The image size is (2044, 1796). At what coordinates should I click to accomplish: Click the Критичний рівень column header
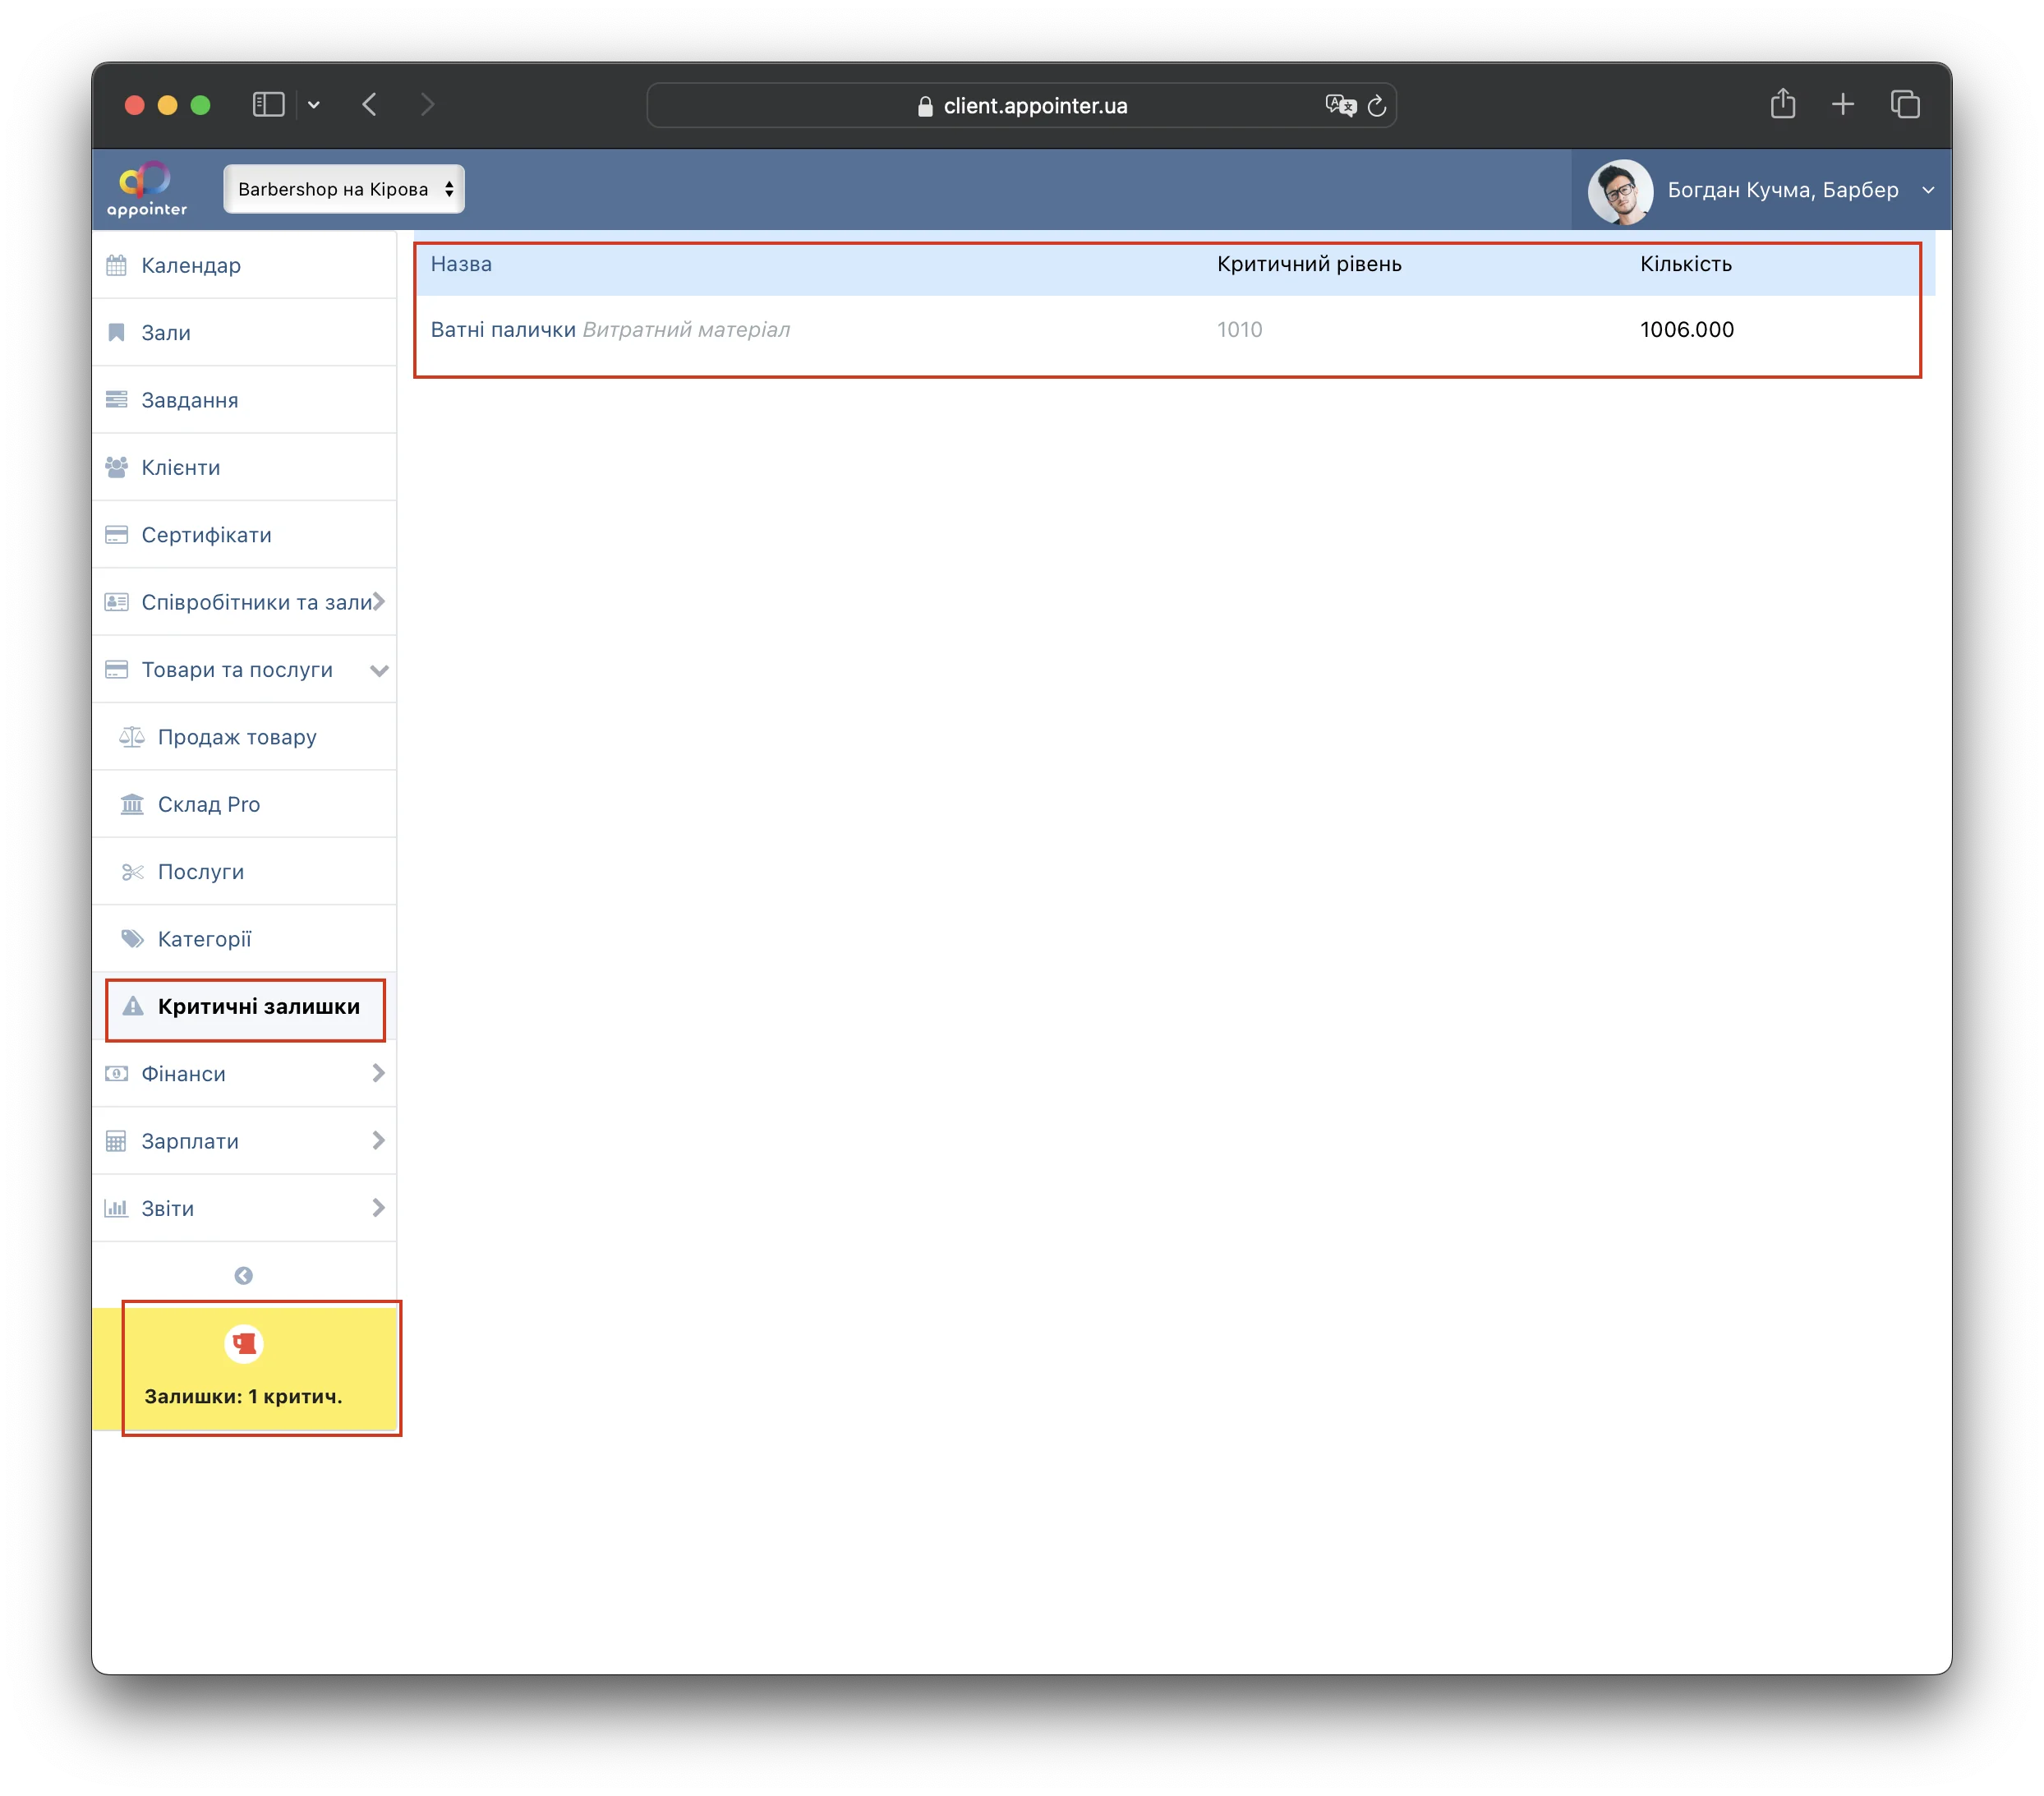click(x=1309, y=264)
